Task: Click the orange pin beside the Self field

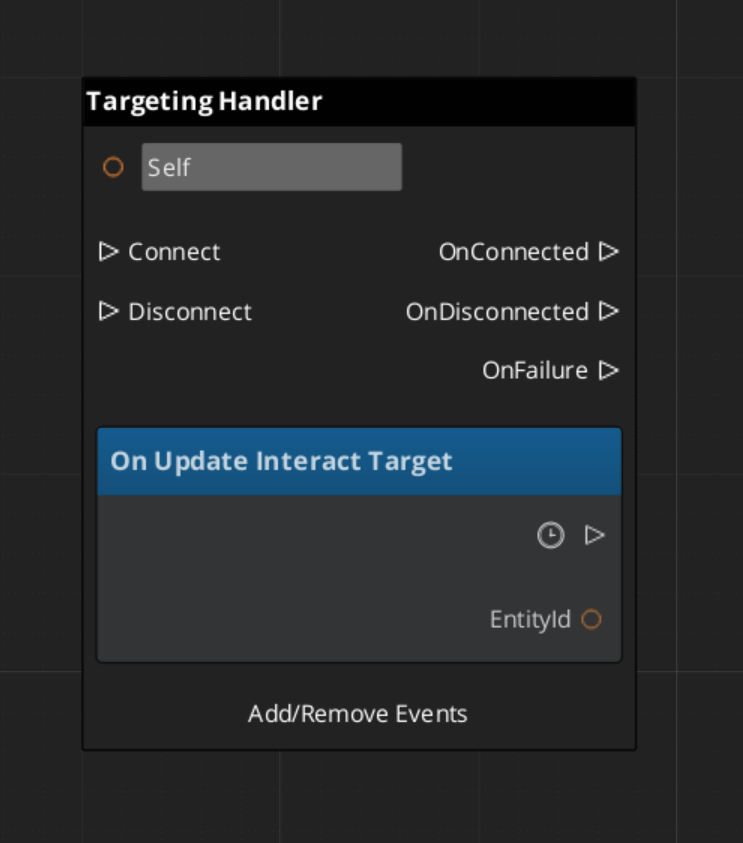Action: [113, 167]
